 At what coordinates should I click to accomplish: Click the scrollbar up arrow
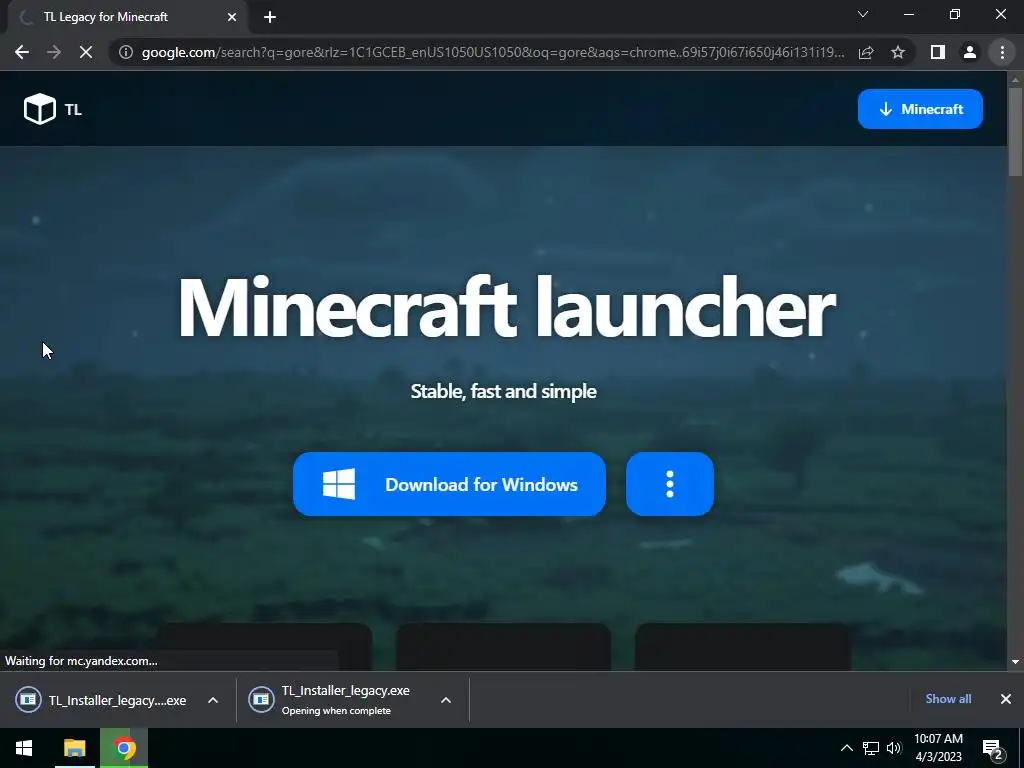1015,79
